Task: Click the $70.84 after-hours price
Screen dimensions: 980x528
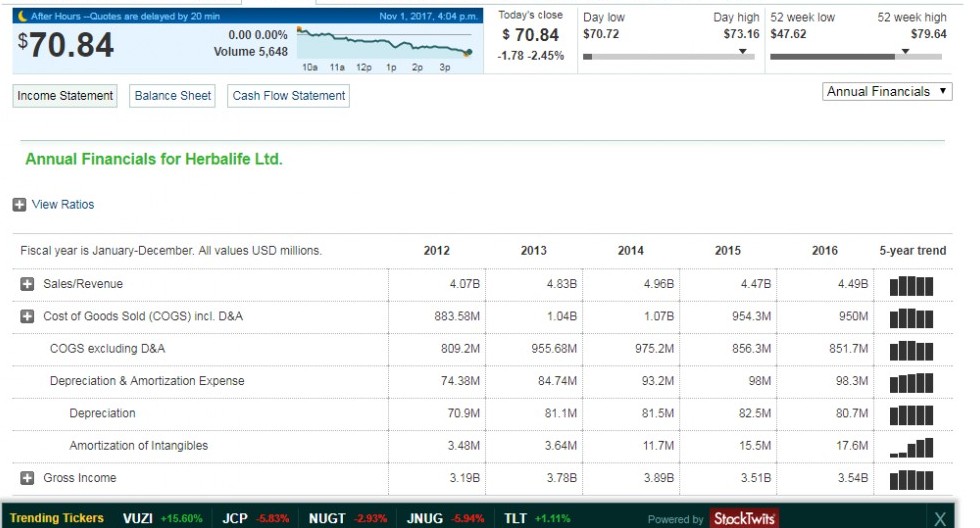Action: pyautogui.click(x=66, y=45)
